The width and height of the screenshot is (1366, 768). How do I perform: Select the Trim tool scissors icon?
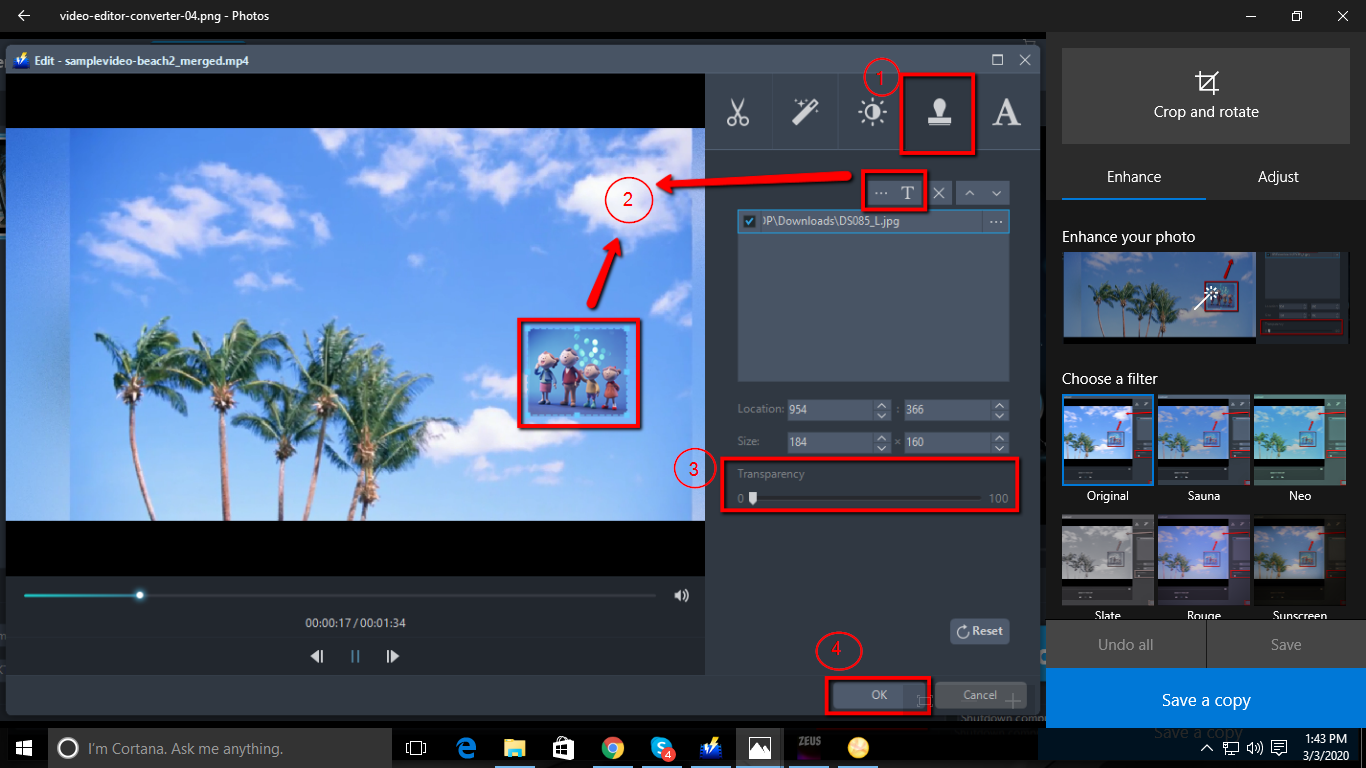(739, 111)
